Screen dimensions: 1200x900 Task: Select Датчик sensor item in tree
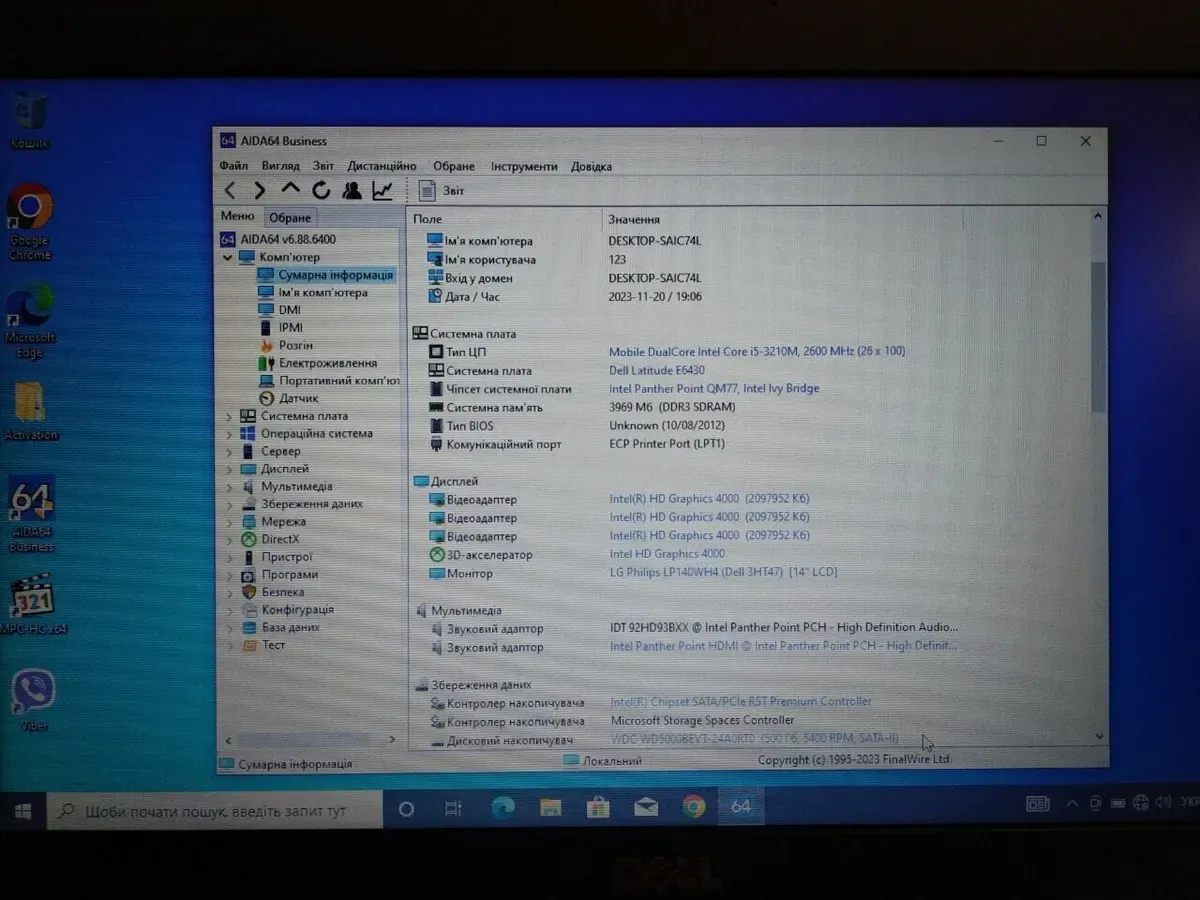pos(298,398)
